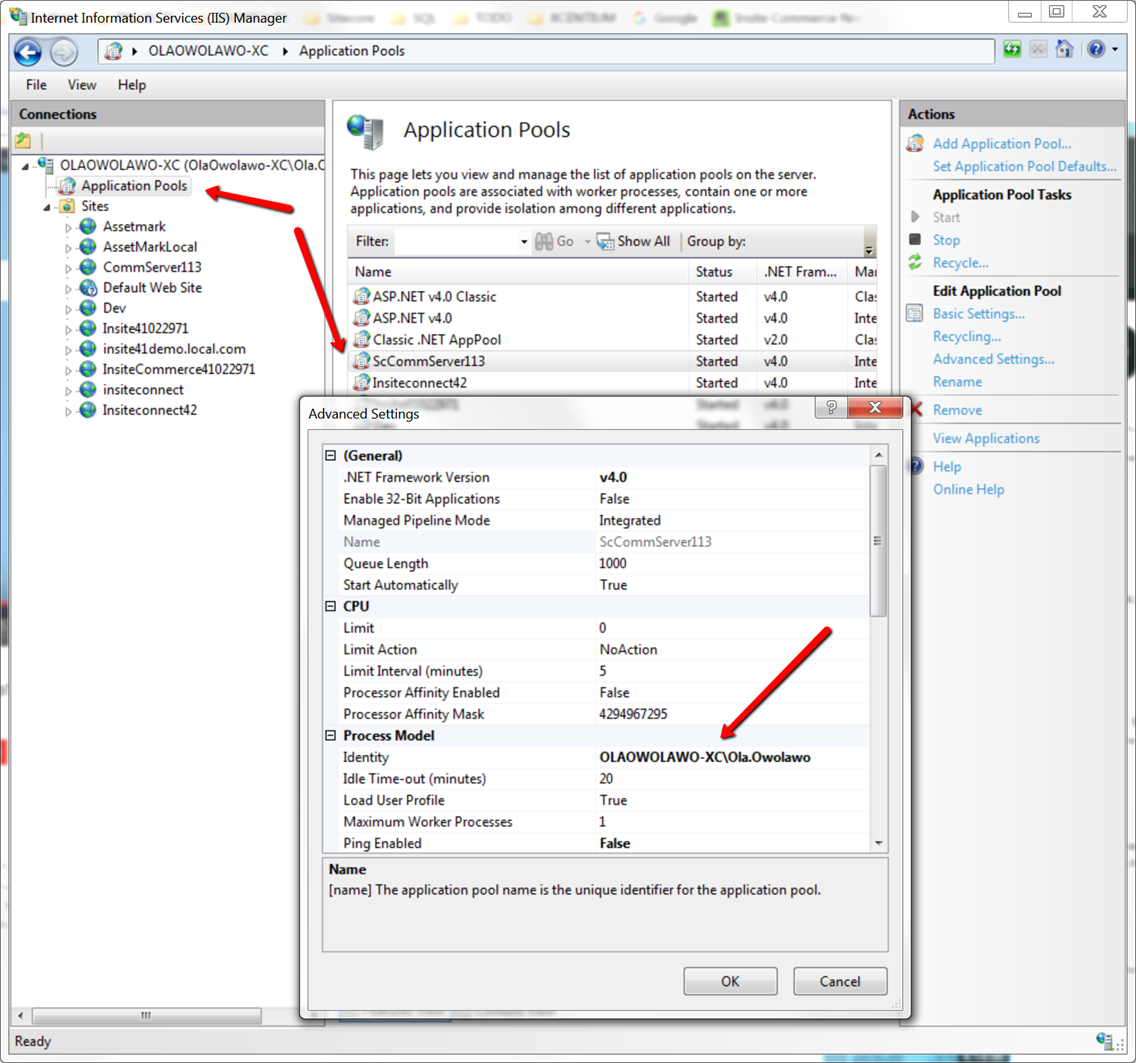The width and height of the screenshot is (1136, 1063).
Task: Click the Show All icon
Action: point(605,241)
